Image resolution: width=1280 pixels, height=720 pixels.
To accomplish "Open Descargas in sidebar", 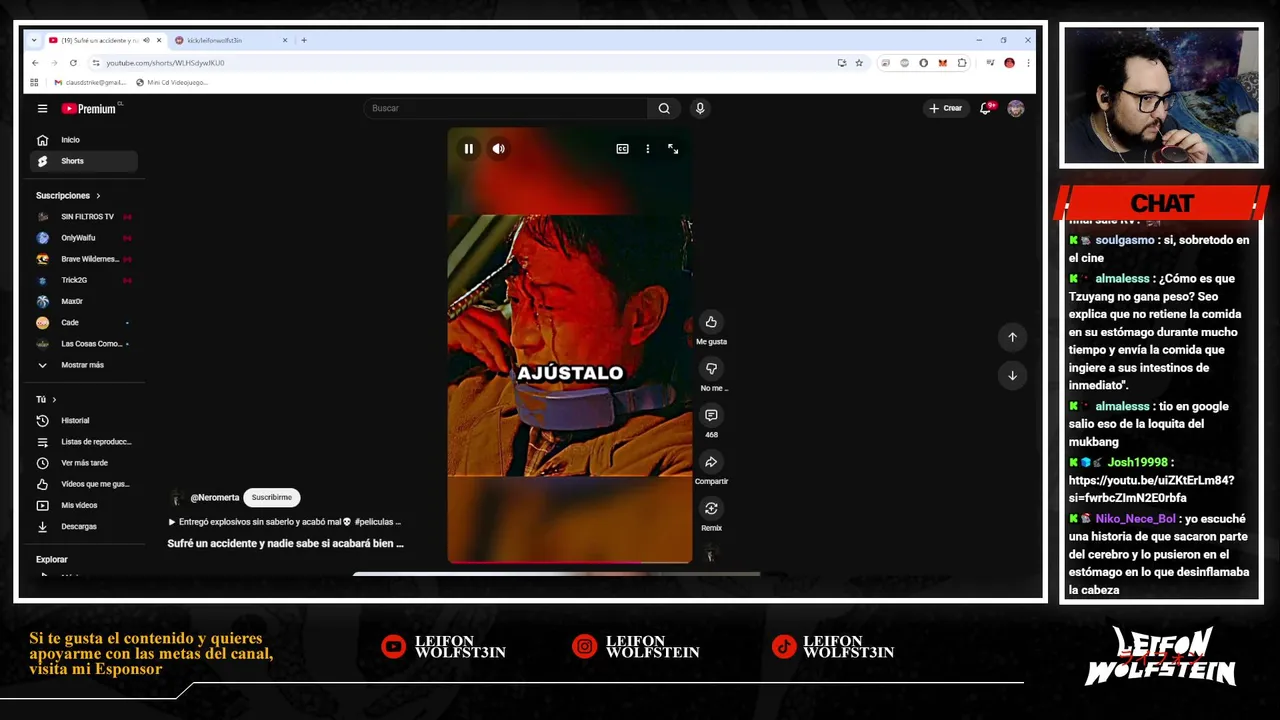I will (x=83, y=526).
